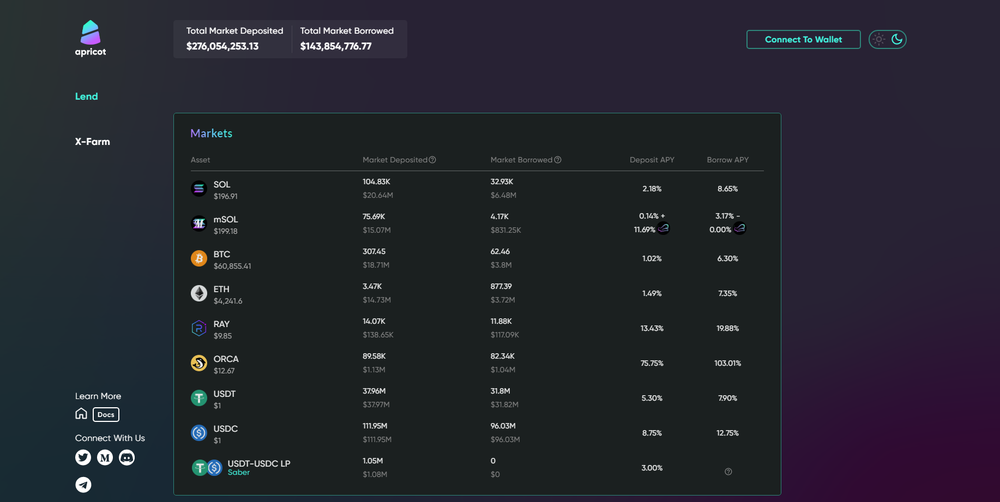
Task: Click the ETH token icon
Action: pos(199,293)
